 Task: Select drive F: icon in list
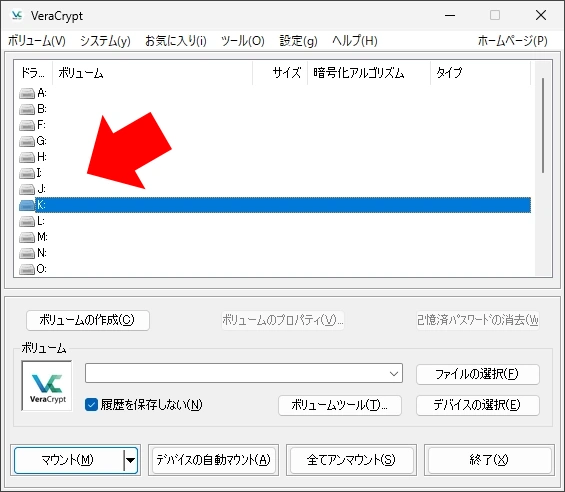(x=27, y=125)
